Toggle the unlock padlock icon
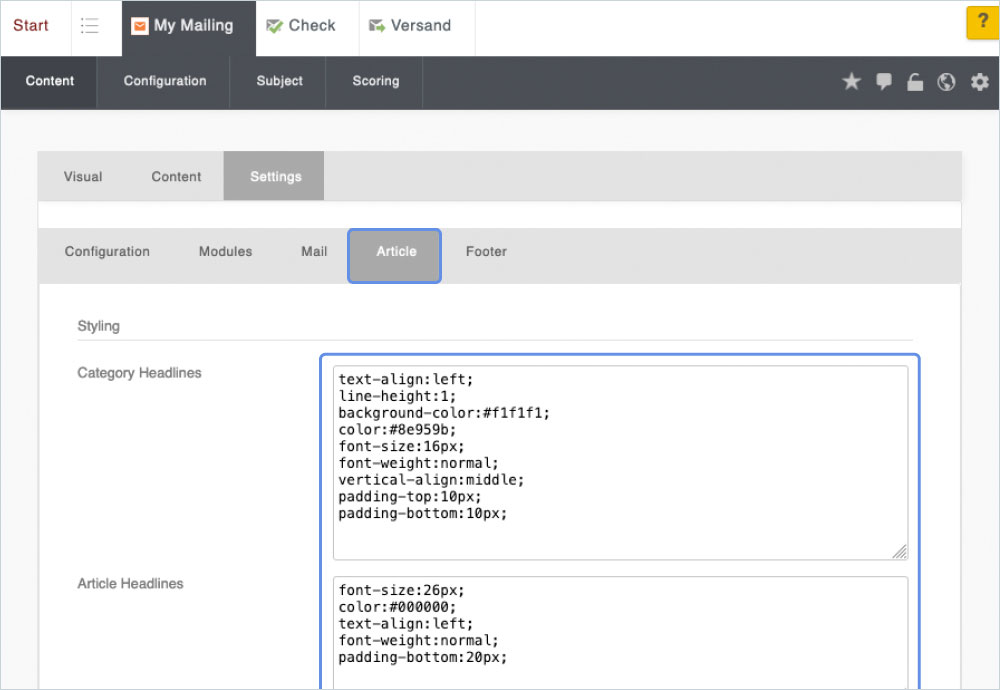This screenshot has height=690, width=1000. click(x=915, y=82)
